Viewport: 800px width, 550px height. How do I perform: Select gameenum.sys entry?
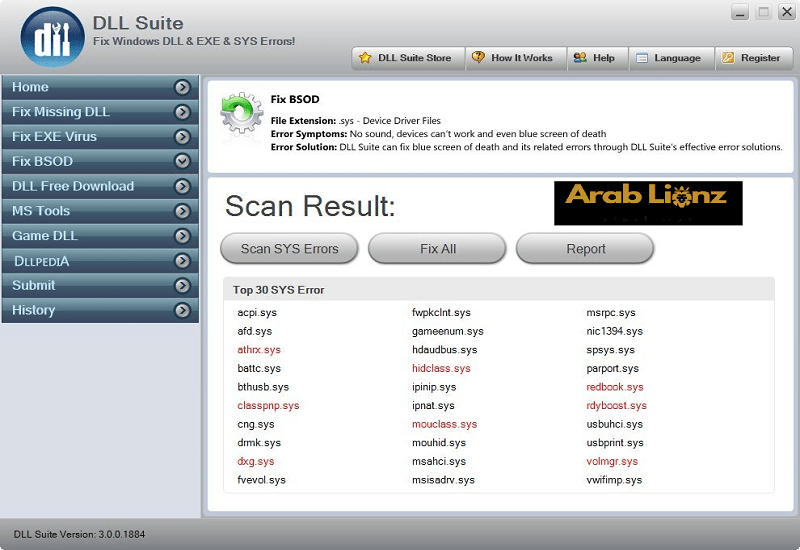pyautogui.click(x=448, y=331)
